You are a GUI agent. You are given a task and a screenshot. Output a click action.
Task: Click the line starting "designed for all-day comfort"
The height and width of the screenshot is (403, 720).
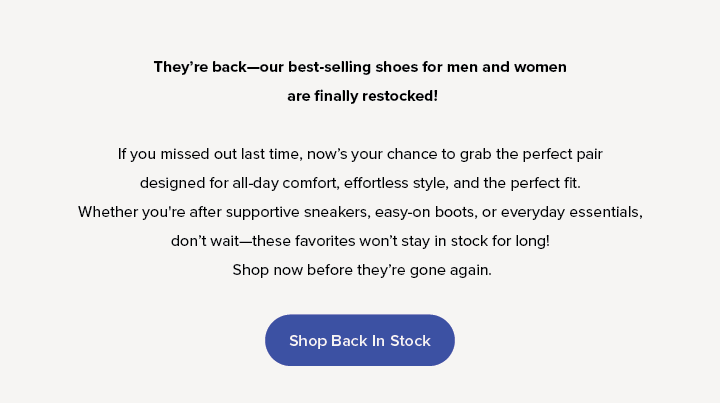(360, 183)
